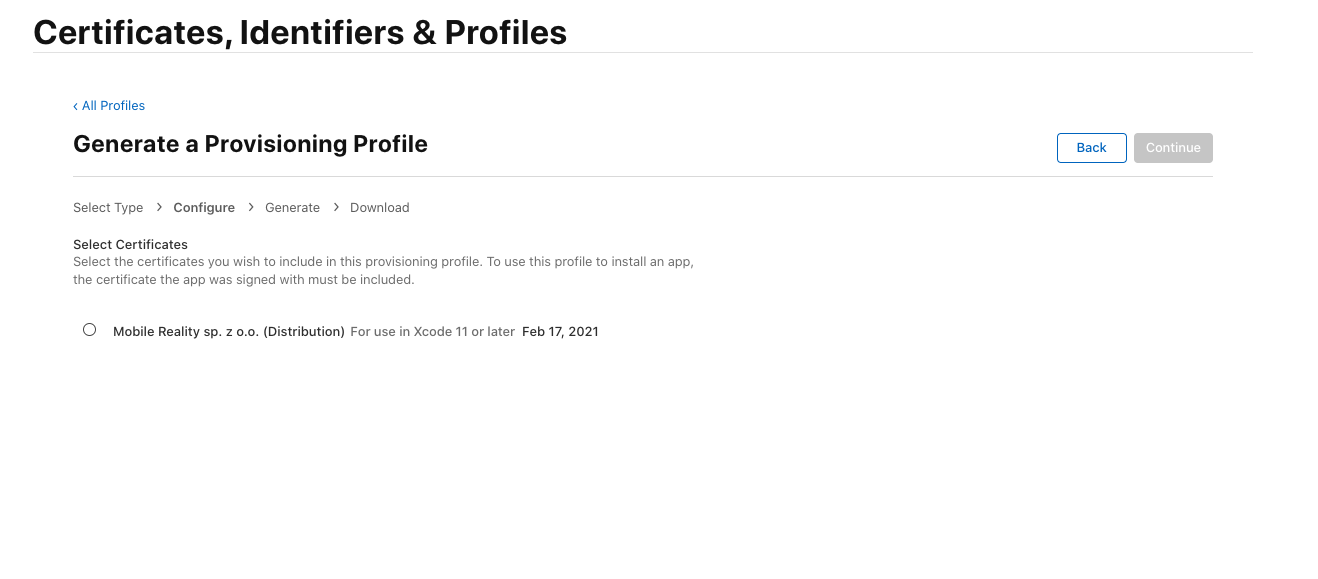Click the Configure step in the breadcrumb
1318x579 pixels.
click(x=204, y=208)
